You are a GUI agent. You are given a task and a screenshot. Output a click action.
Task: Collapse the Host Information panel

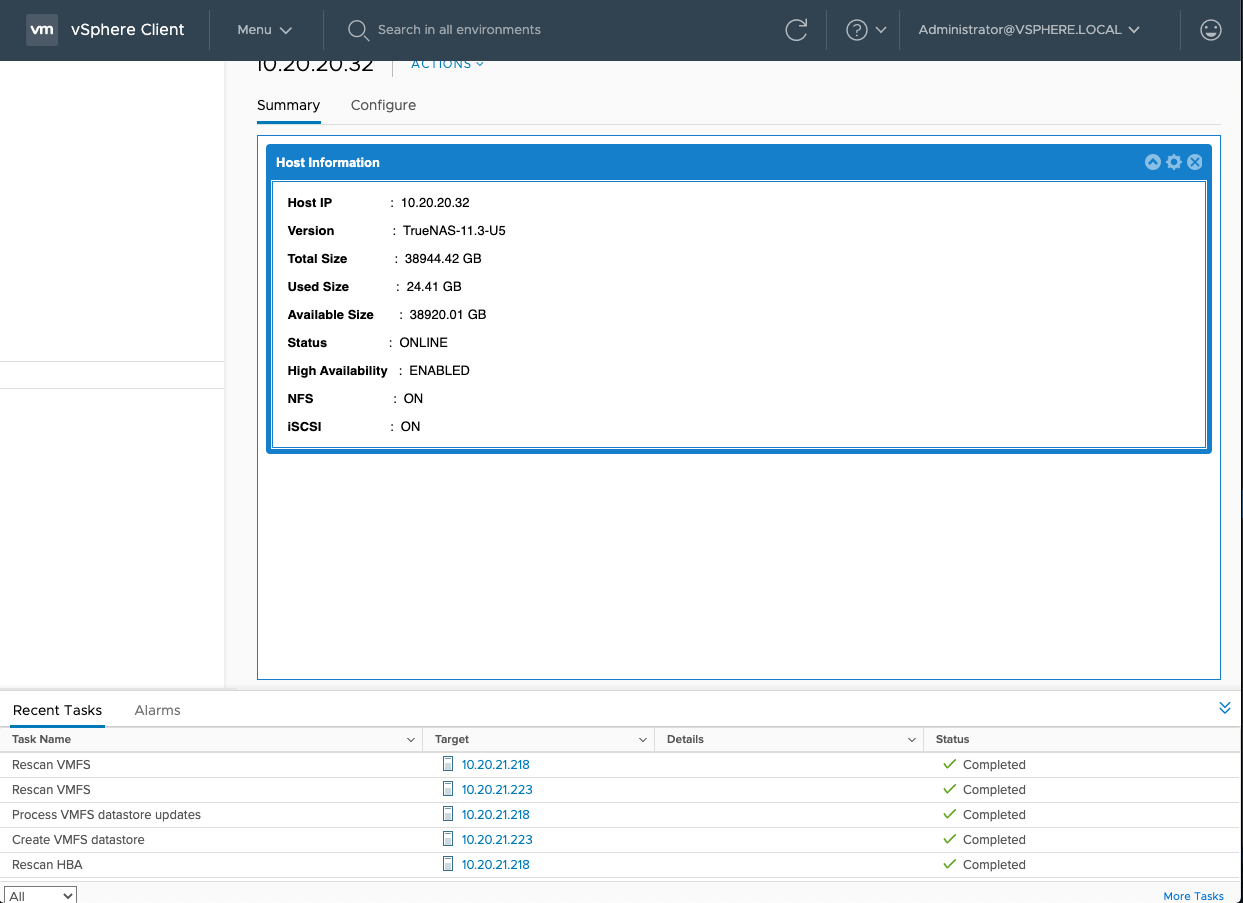1153,162
